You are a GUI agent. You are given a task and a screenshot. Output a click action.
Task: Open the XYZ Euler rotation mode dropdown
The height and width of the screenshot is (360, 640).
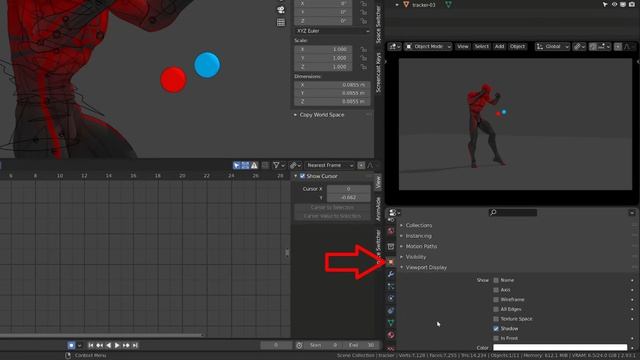[332, 31]
